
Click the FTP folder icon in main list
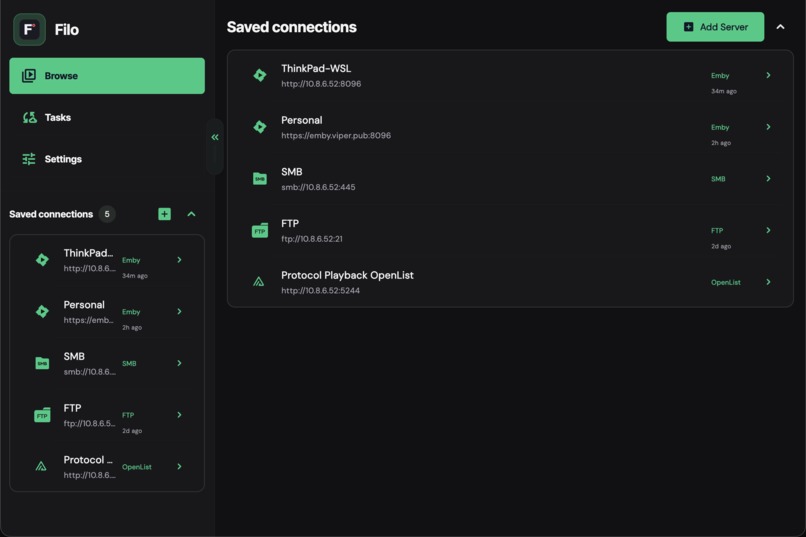[260, 230]
